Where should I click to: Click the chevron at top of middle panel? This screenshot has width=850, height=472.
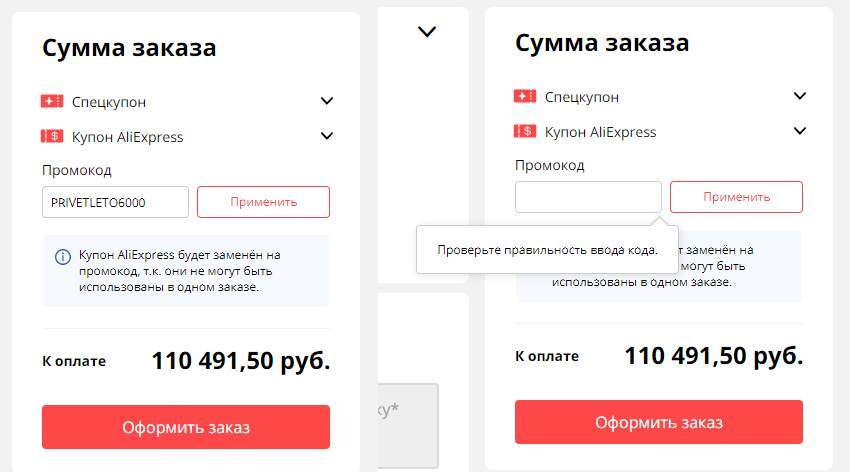427,32
